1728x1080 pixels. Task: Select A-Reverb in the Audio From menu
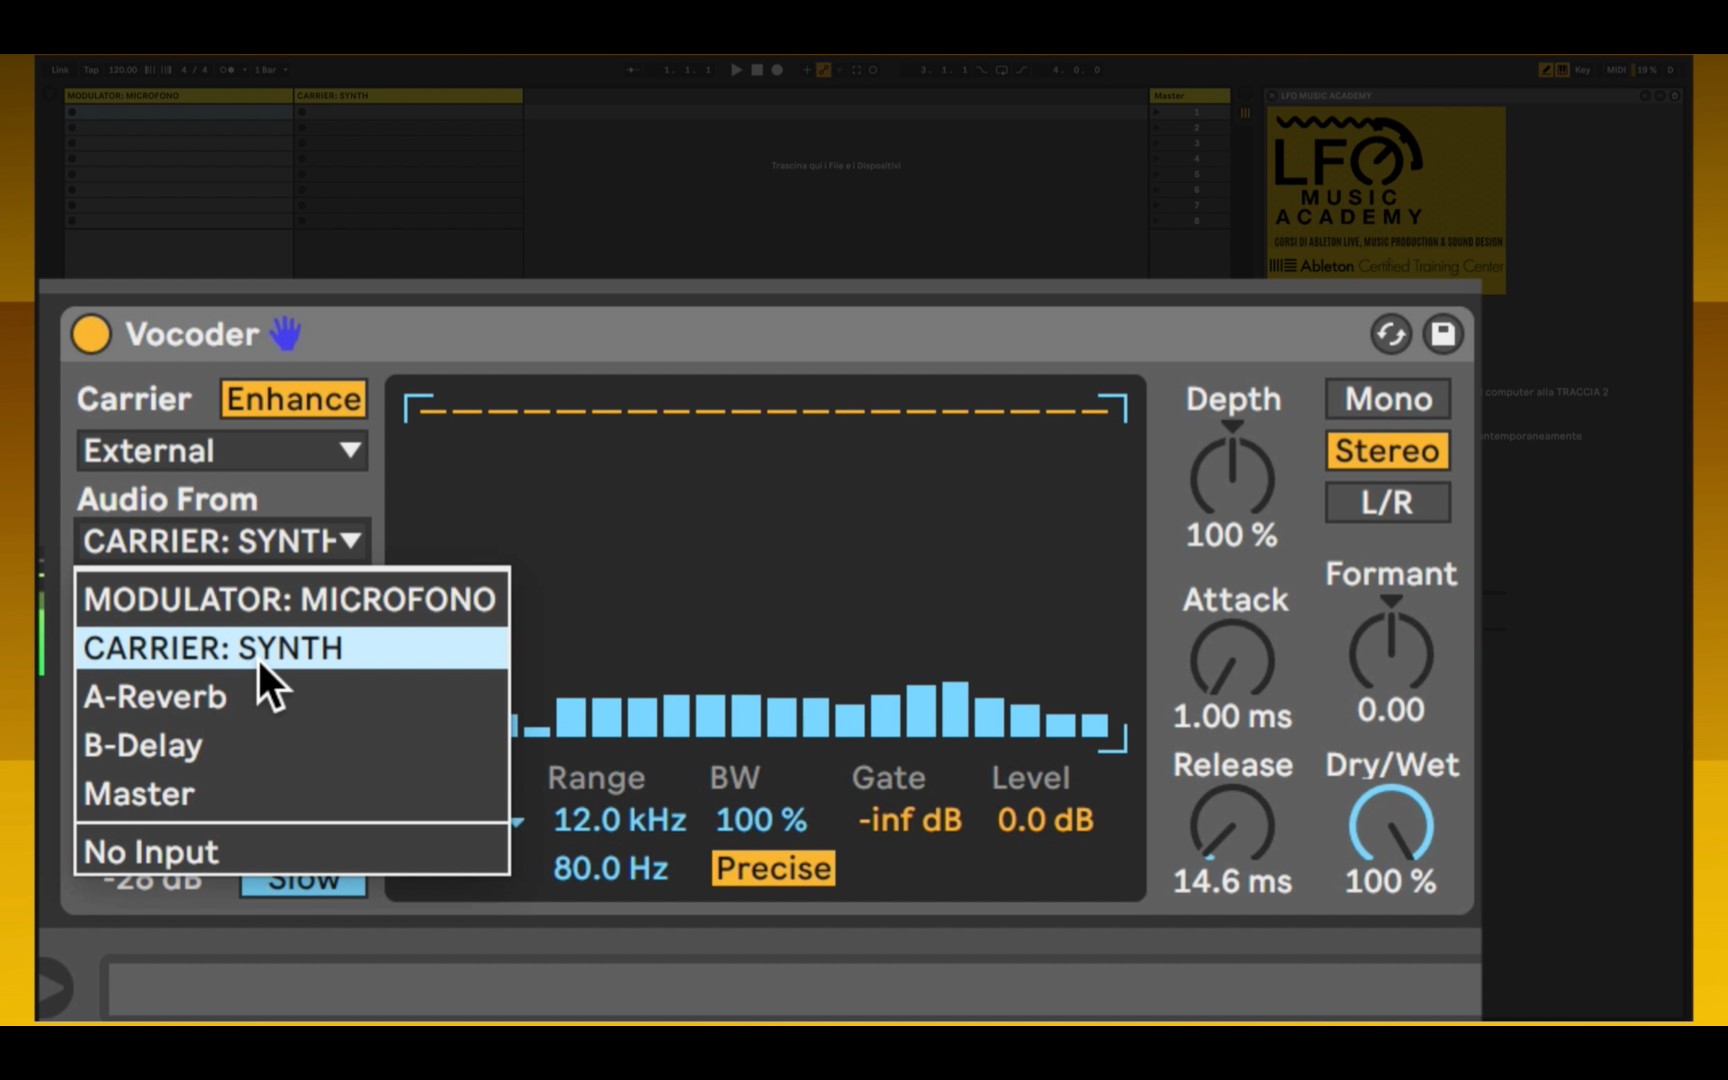pos(156,697)
